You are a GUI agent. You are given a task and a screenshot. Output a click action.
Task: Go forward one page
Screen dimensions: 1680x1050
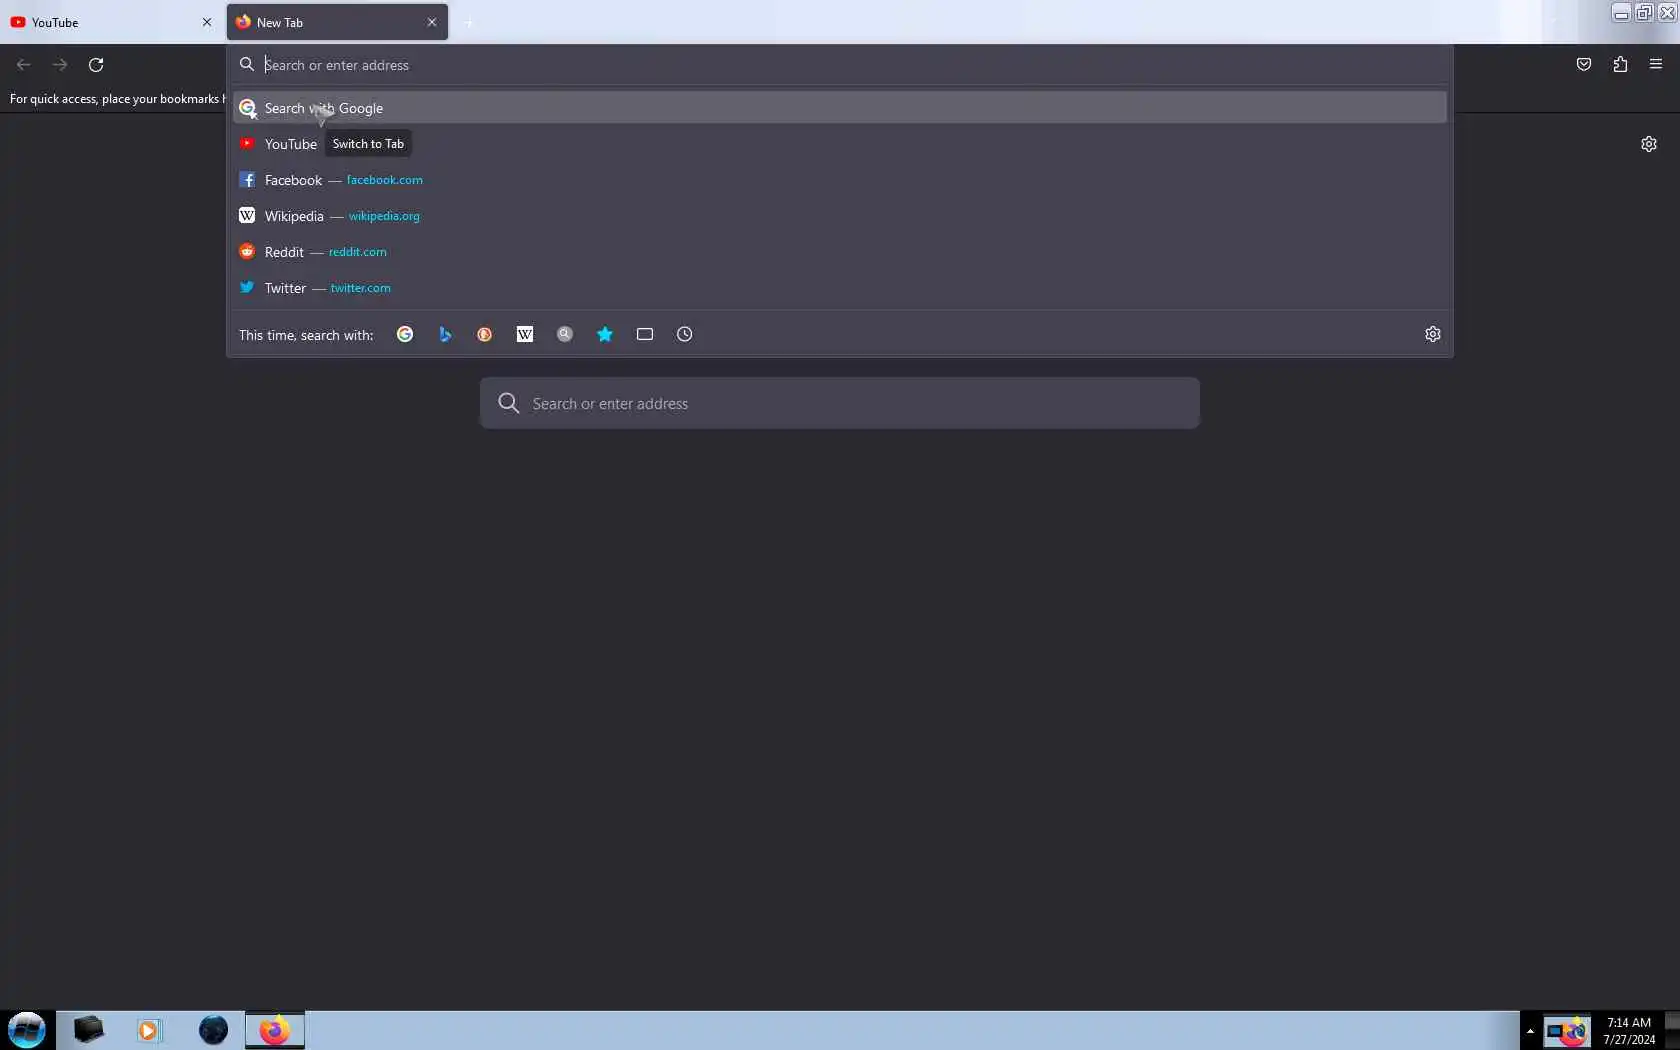pyautogui.click(x=60, y=64)
